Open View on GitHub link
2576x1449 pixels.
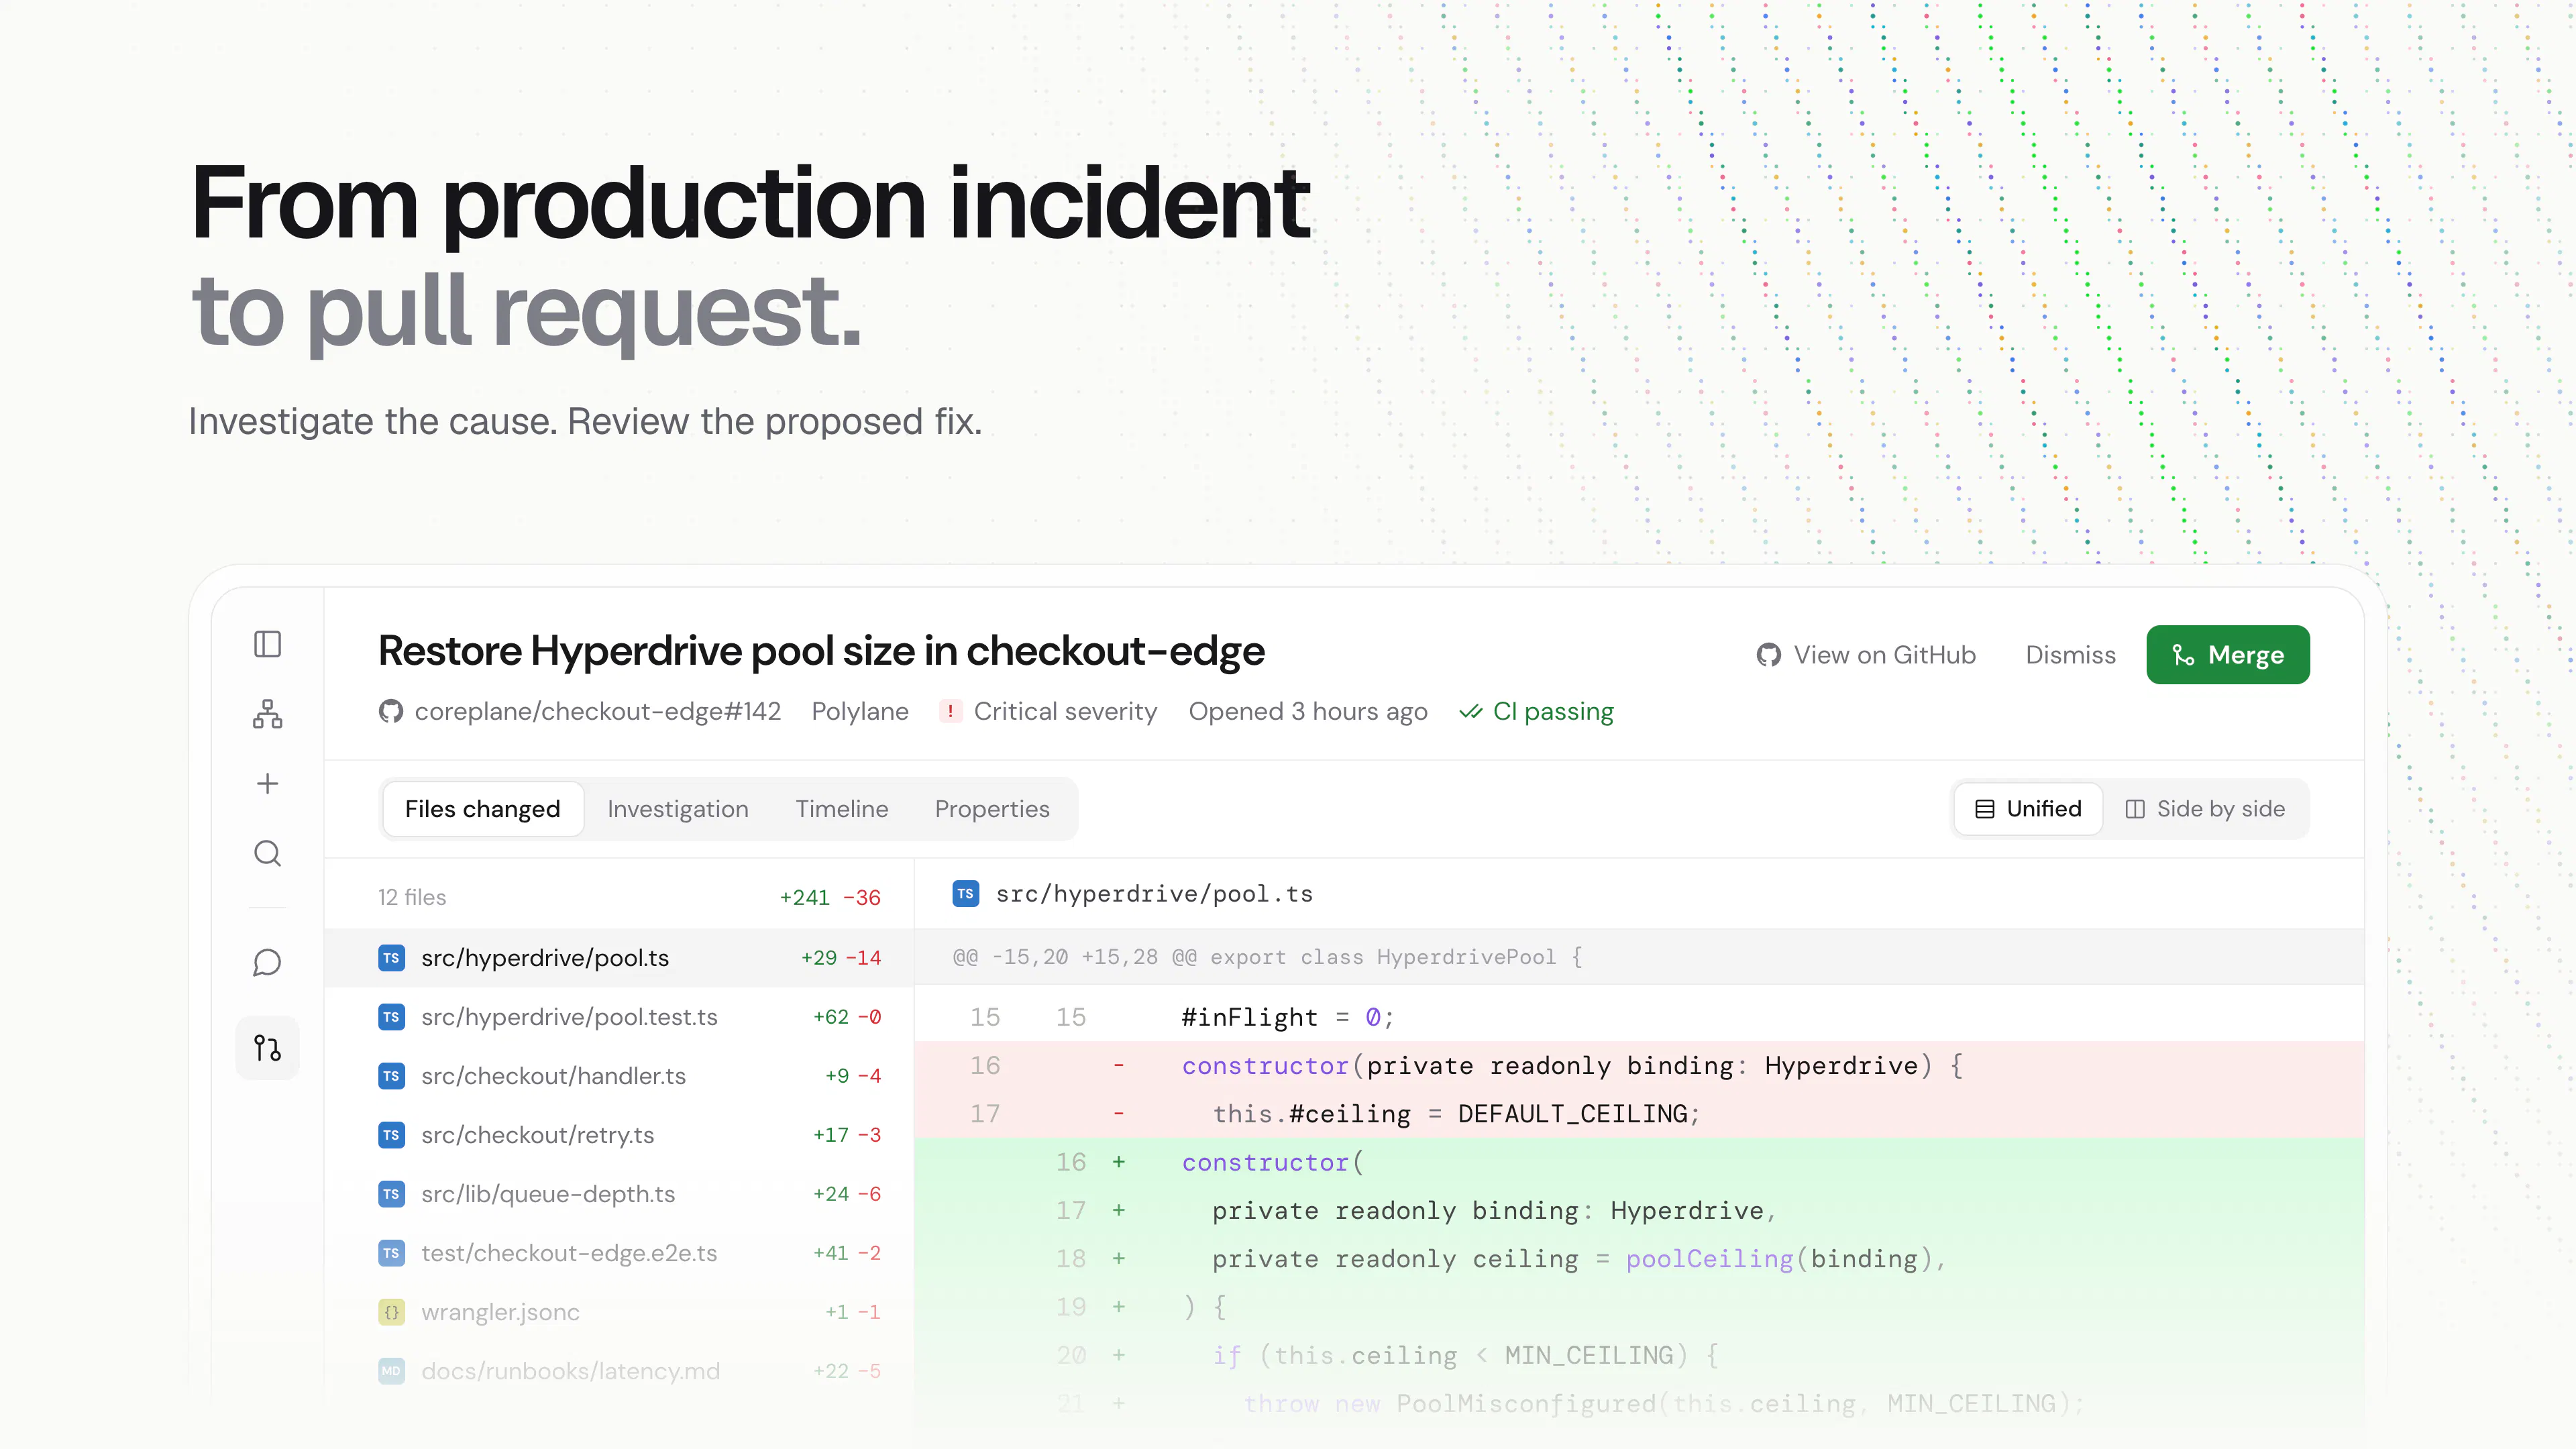pyautogui.click(x=1866, y=655)
